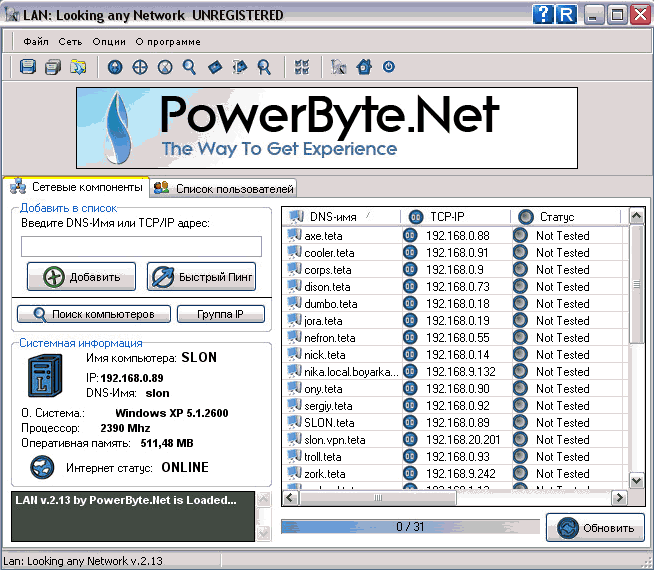
Task: Select the dumbo.teta entry
Action: [331, 304]
